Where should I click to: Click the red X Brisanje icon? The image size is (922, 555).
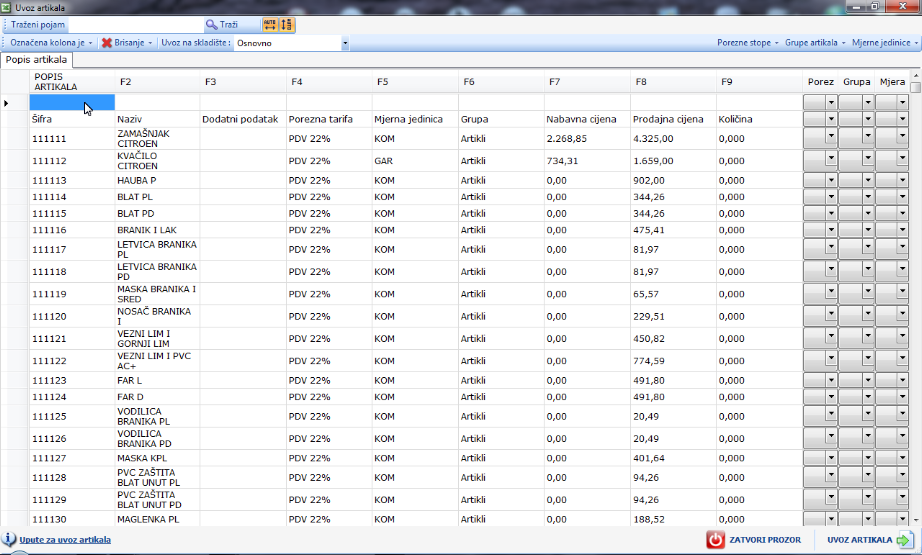[x=106, y=43]
